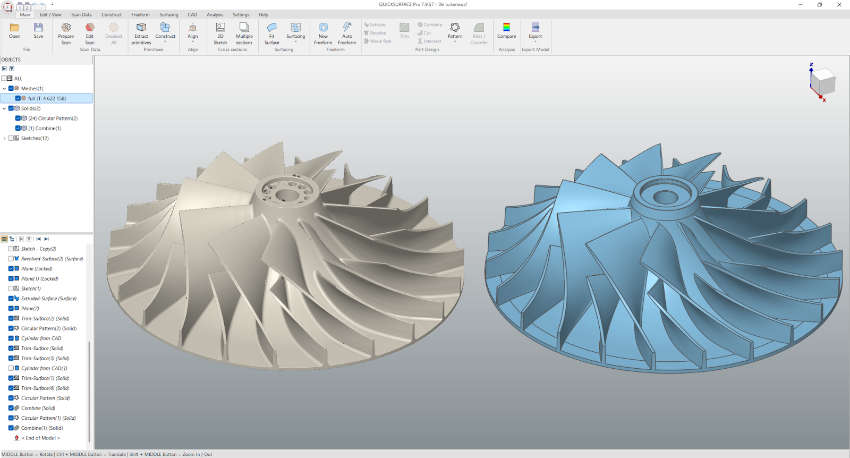
Task: Click the second icon in the Objects panel toolbar
Action: tap(11, 69)
